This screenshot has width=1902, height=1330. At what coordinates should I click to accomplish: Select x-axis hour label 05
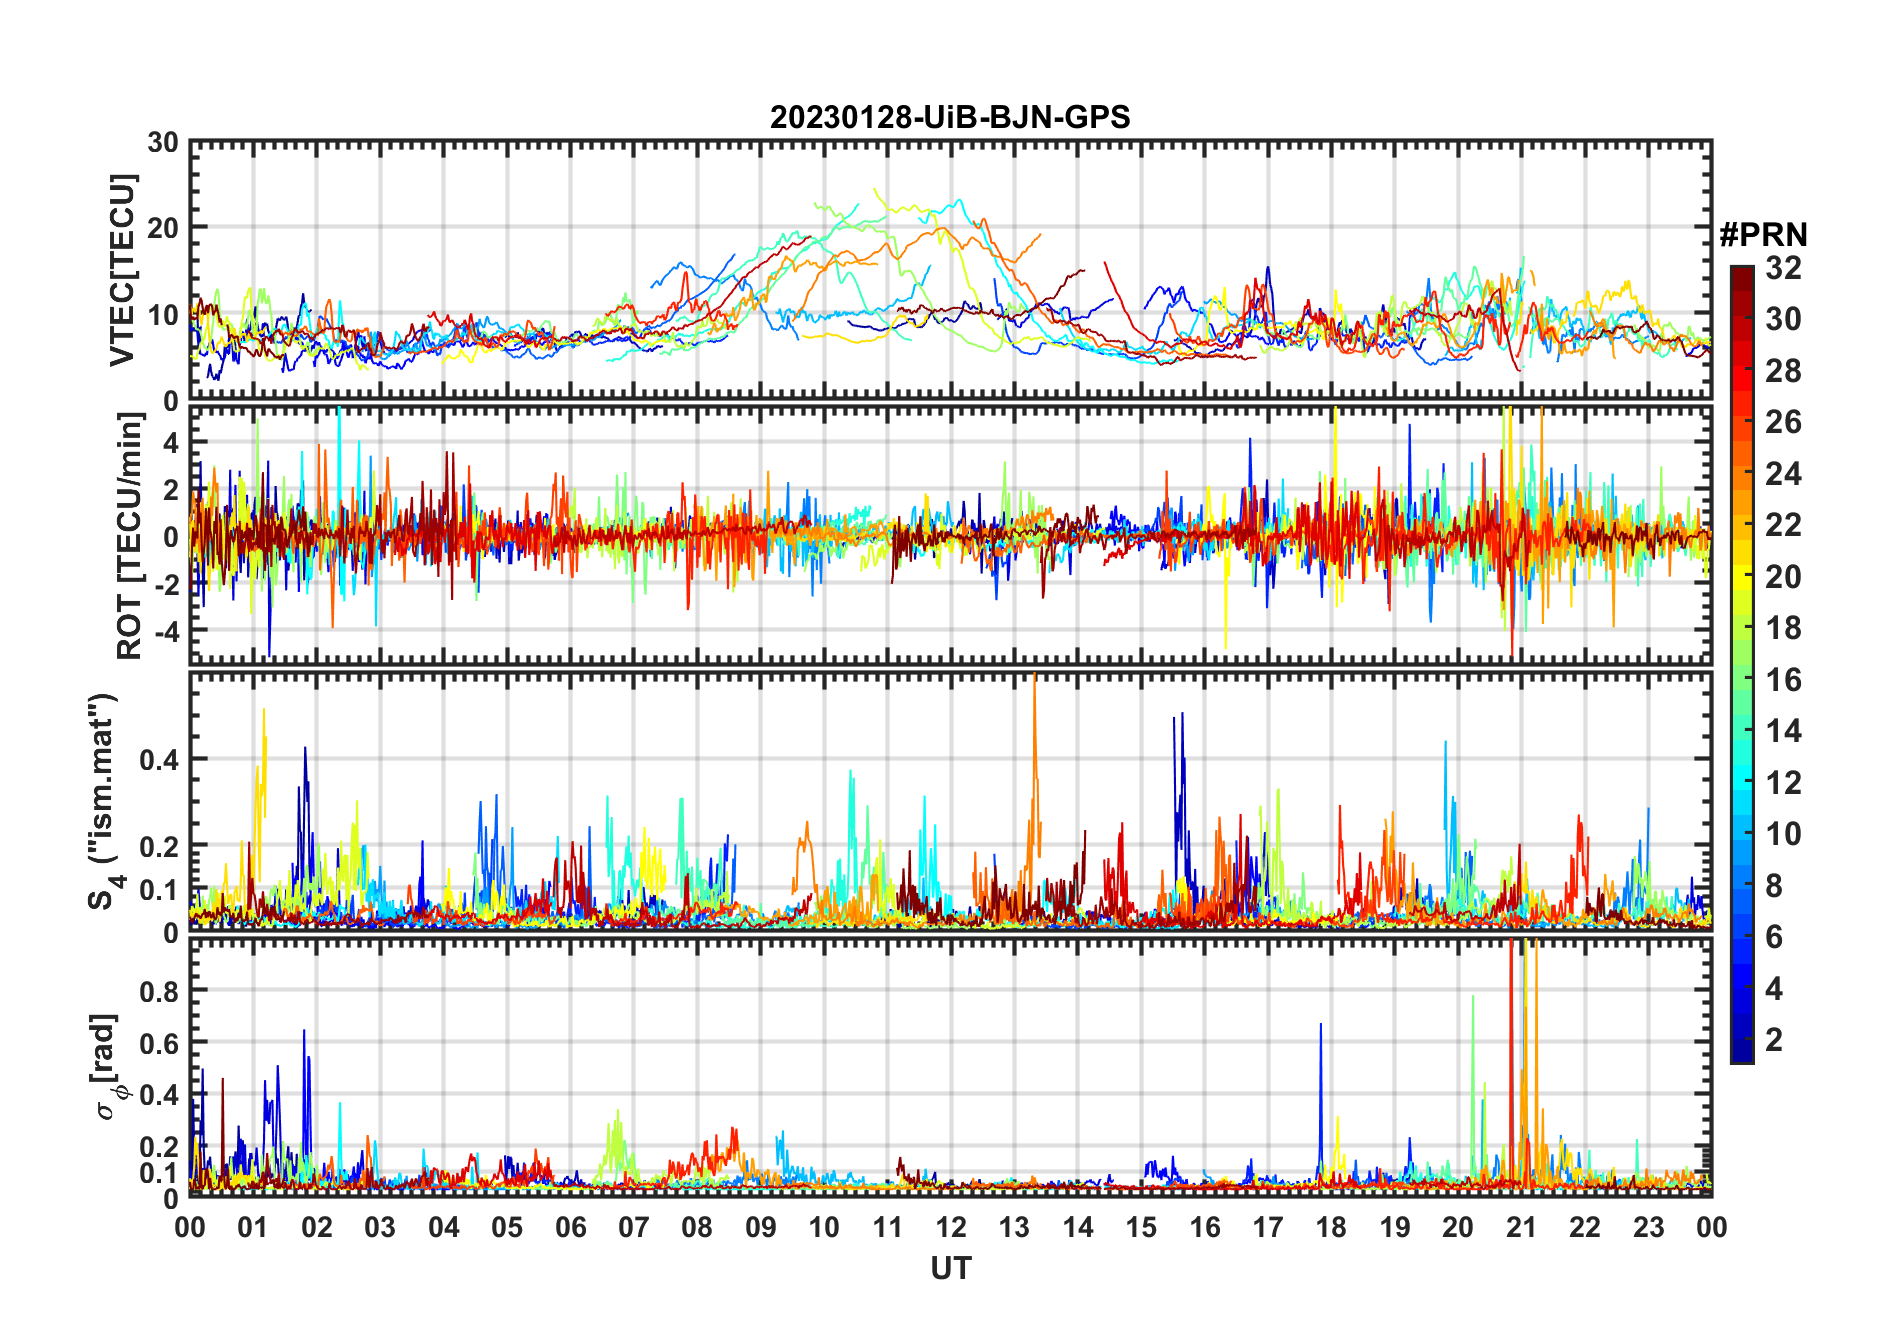tap(507, 1228)
